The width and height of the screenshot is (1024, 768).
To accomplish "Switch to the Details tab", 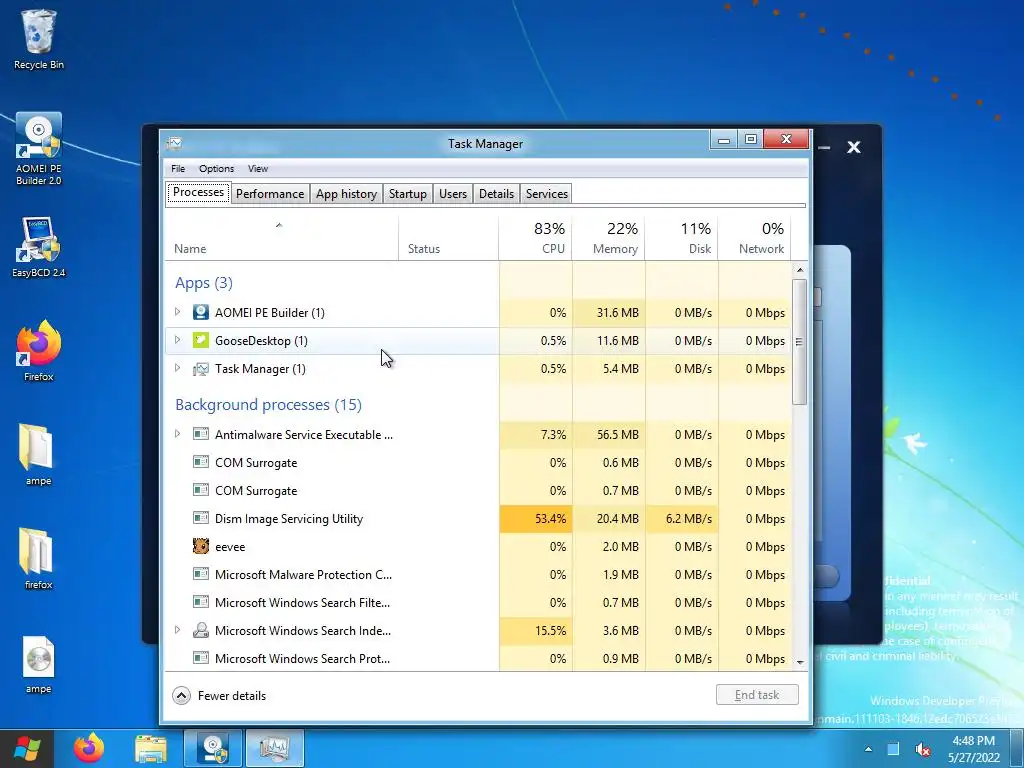I will tap(496, 194).
